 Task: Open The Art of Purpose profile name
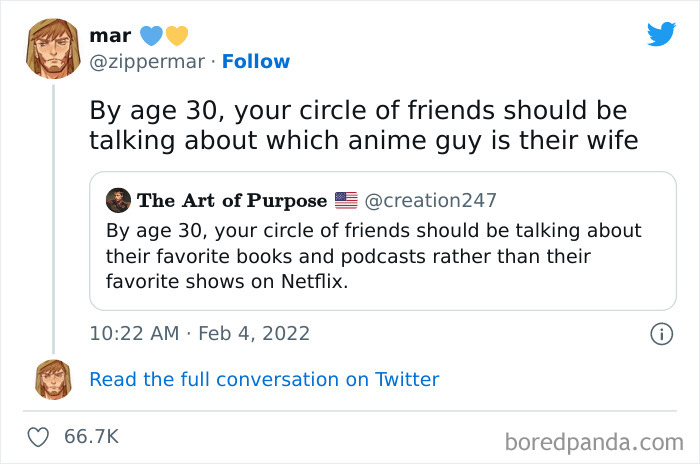click(232, 200)
